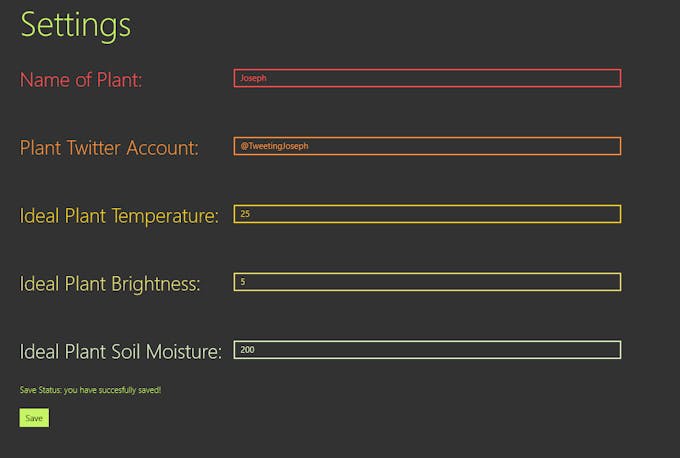Click the red border of the name field
This screenshot has height=458, width=680.
click(427, 69)
